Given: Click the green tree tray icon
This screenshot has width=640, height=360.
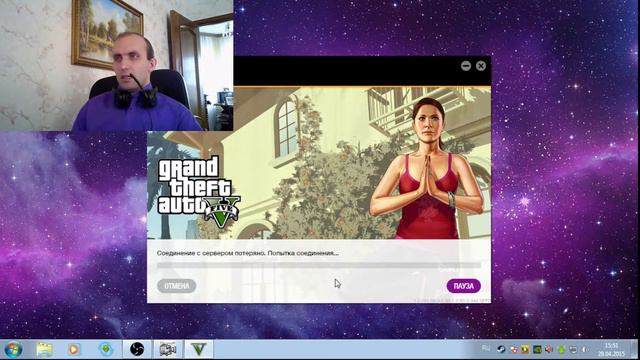Looking at the screenshot, I should point(562,349).
